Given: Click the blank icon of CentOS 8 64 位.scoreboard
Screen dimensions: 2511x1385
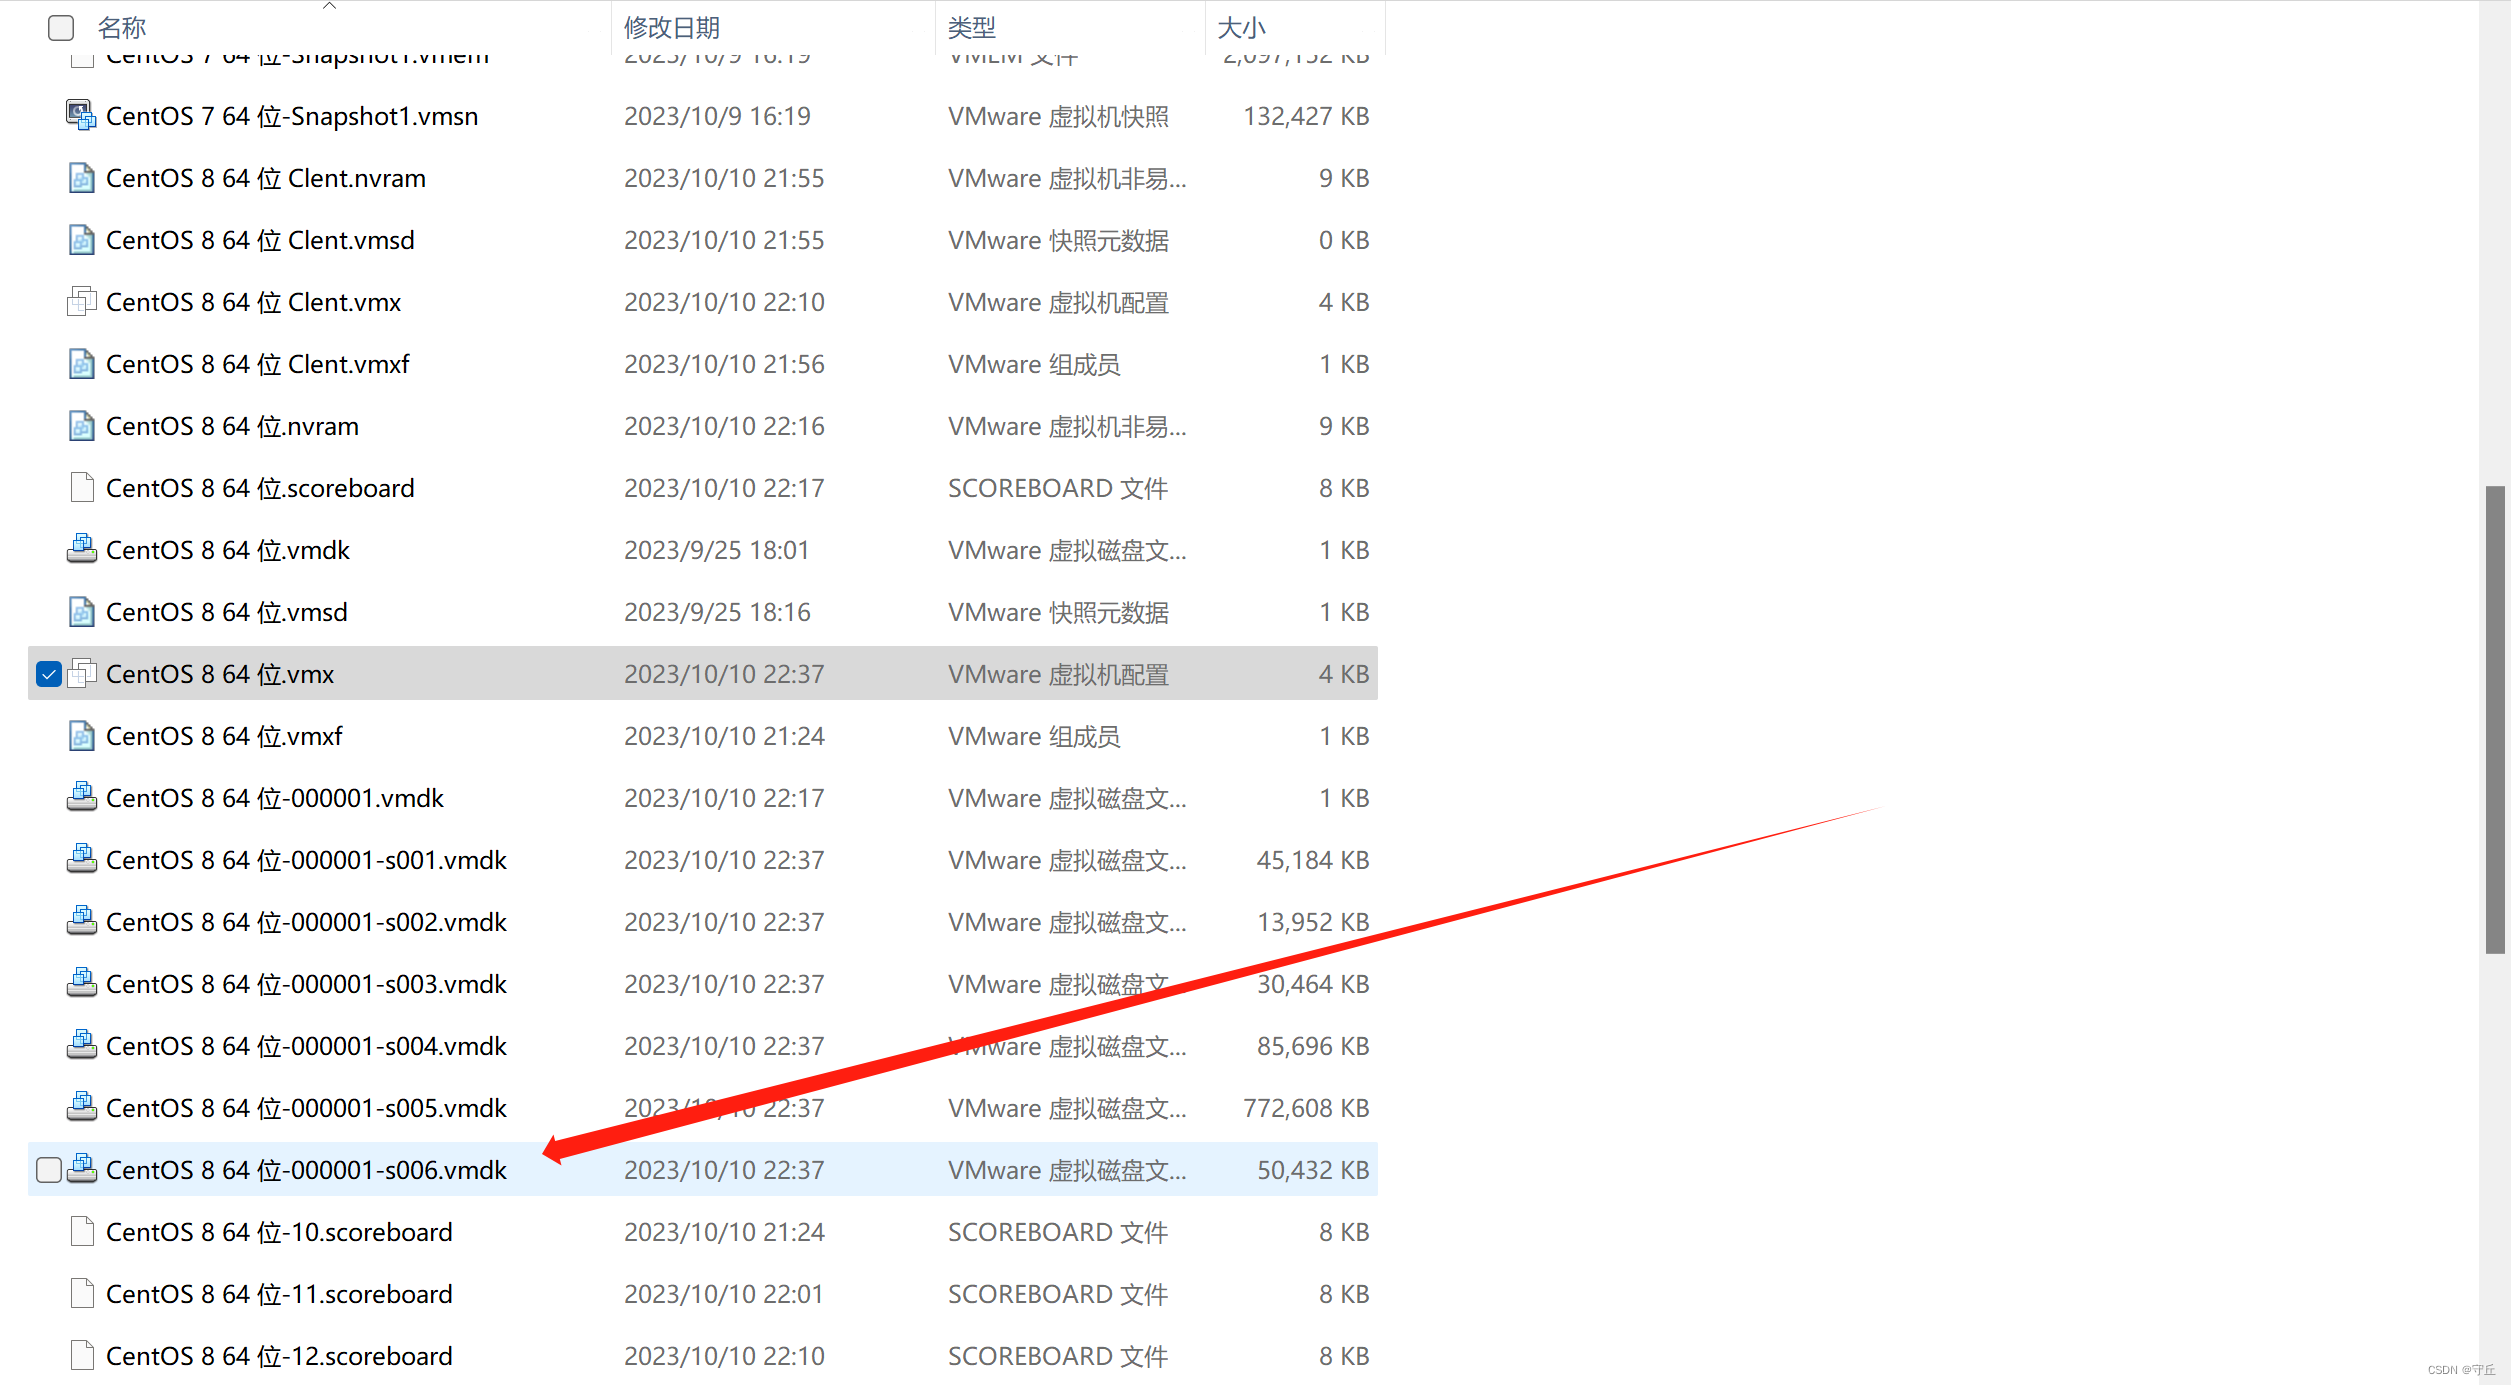Looking at the screenshot, I should [81, 488].
